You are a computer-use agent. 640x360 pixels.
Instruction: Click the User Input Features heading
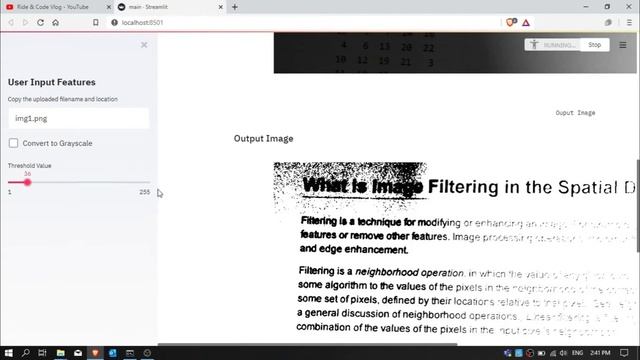(x=51, y=82)
